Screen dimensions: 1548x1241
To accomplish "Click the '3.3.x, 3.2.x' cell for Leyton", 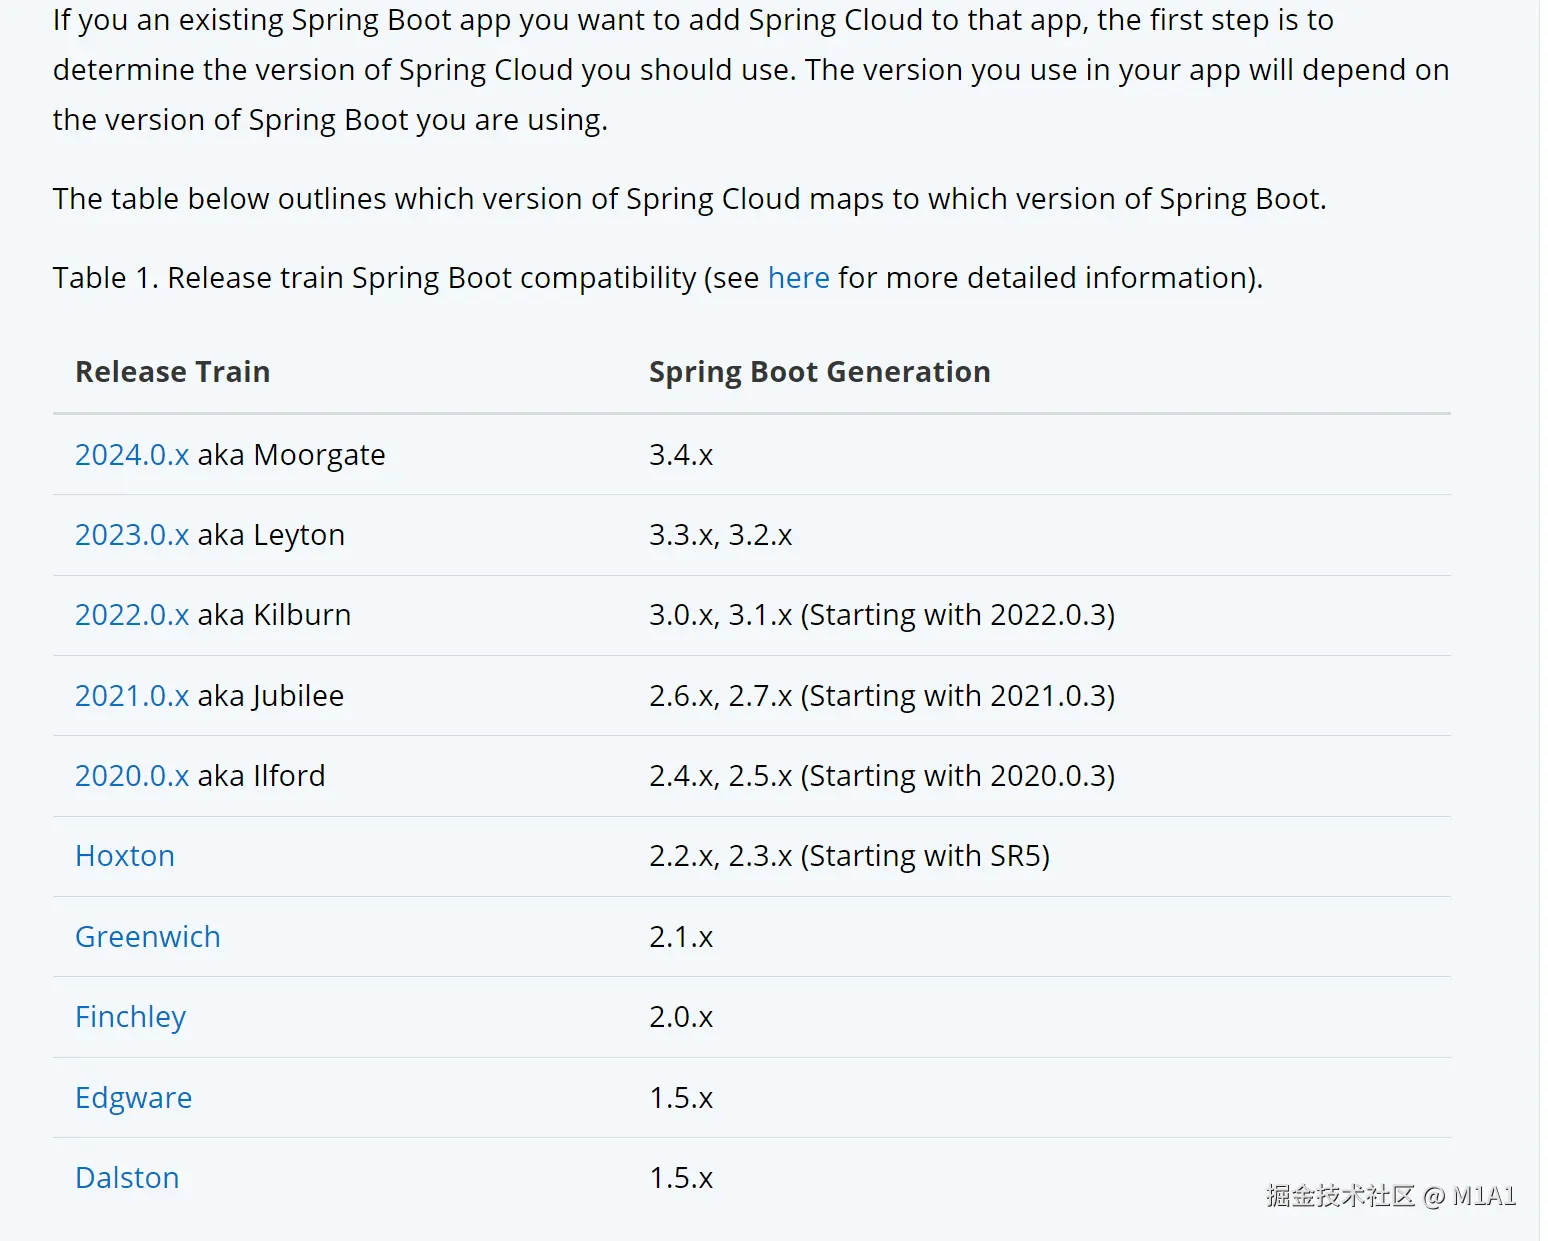I will point(720,535).
